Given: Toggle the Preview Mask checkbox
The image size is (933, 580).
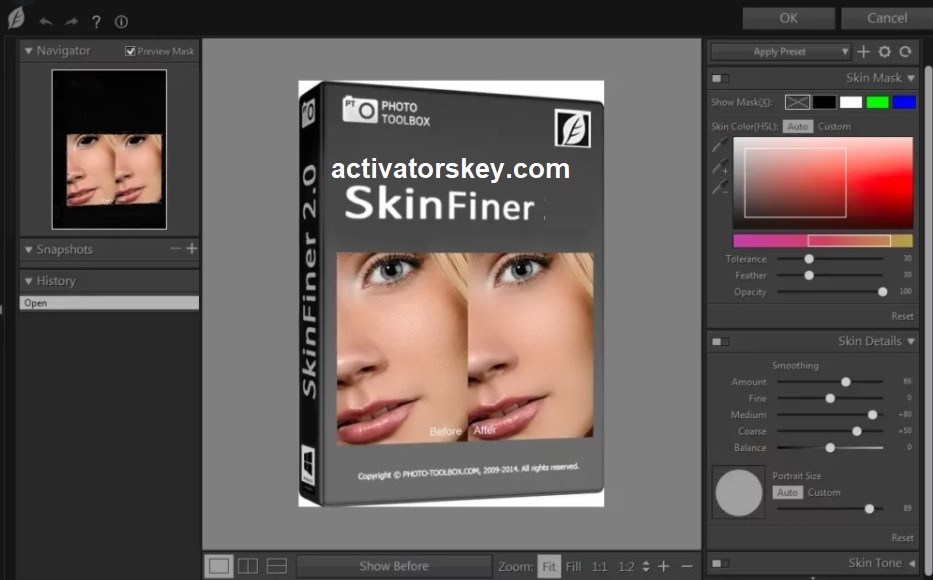Looking at the screenshot, I should (x=130, y=51).
